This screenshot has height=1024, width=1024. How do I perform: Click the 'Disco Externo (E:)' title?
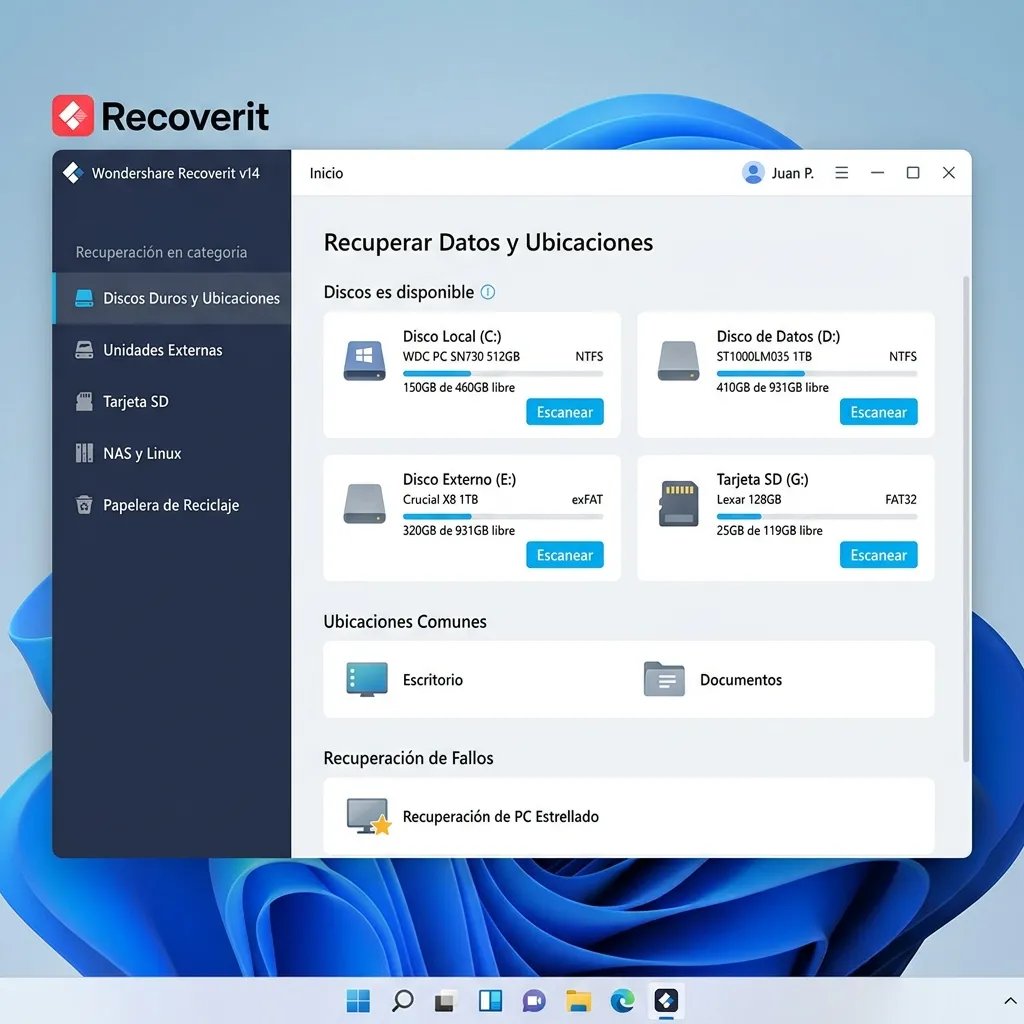tap(459, 479)
